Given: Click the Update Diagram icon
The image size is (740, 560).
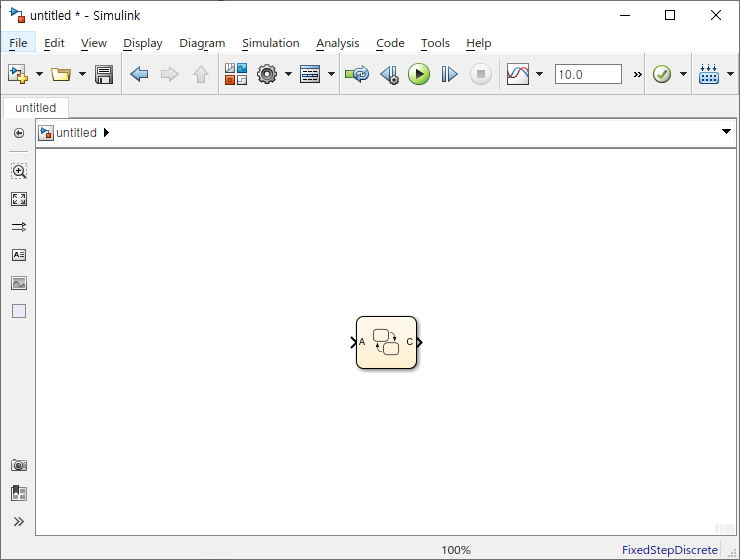Looking at the screenshot, I should 357,74.
